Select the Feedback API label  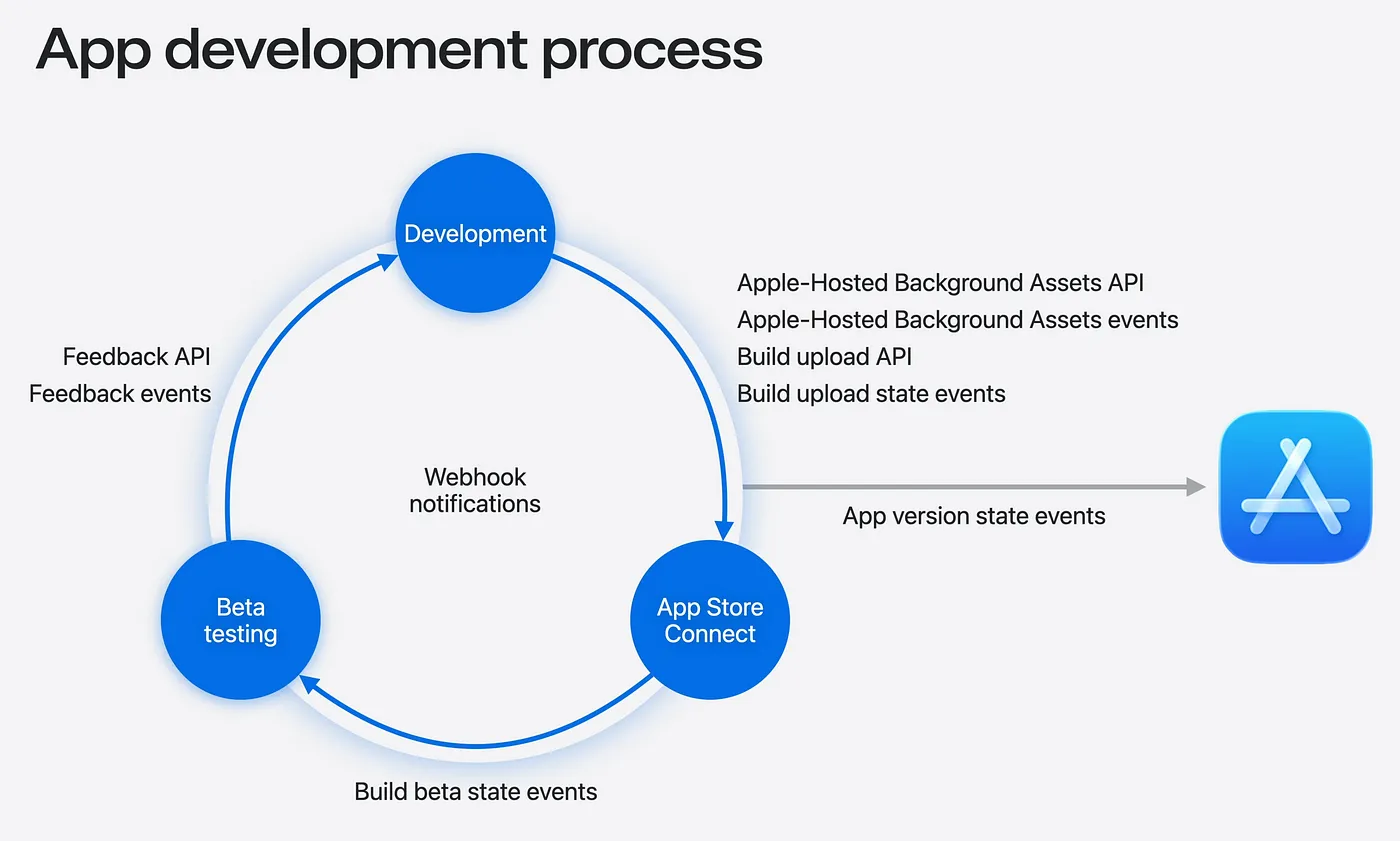[136, 357]
